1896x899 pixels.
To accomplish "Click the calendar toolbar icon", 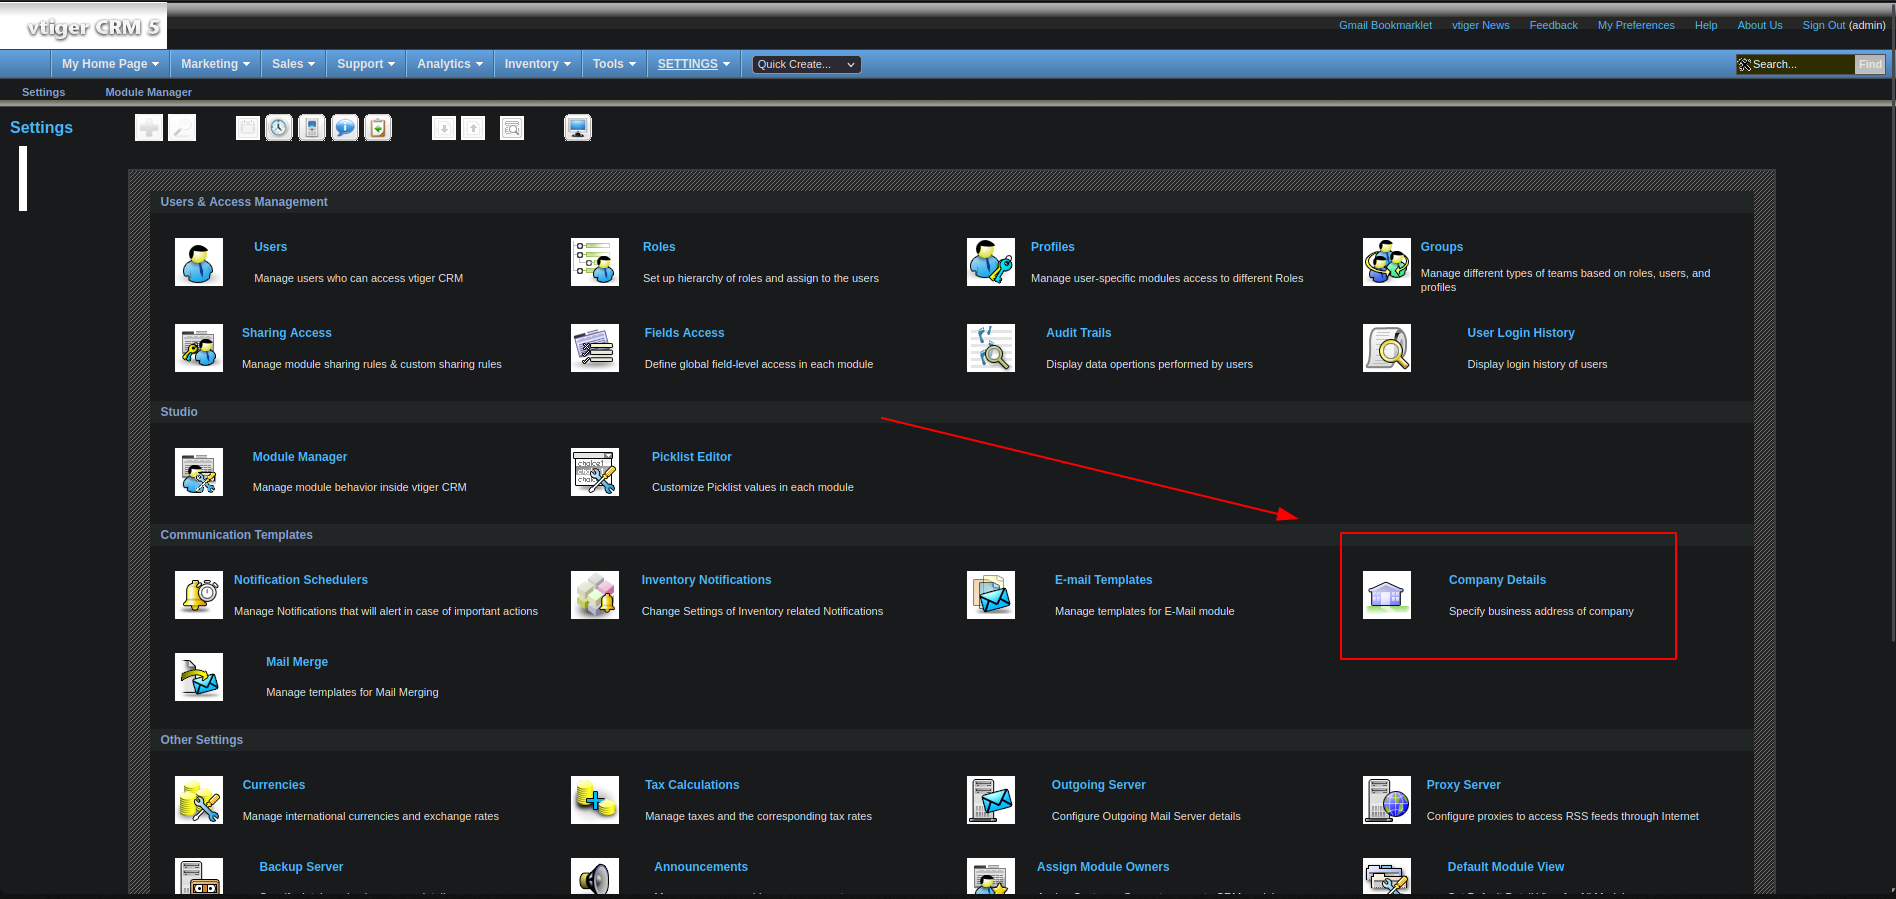I will (248, 128).
